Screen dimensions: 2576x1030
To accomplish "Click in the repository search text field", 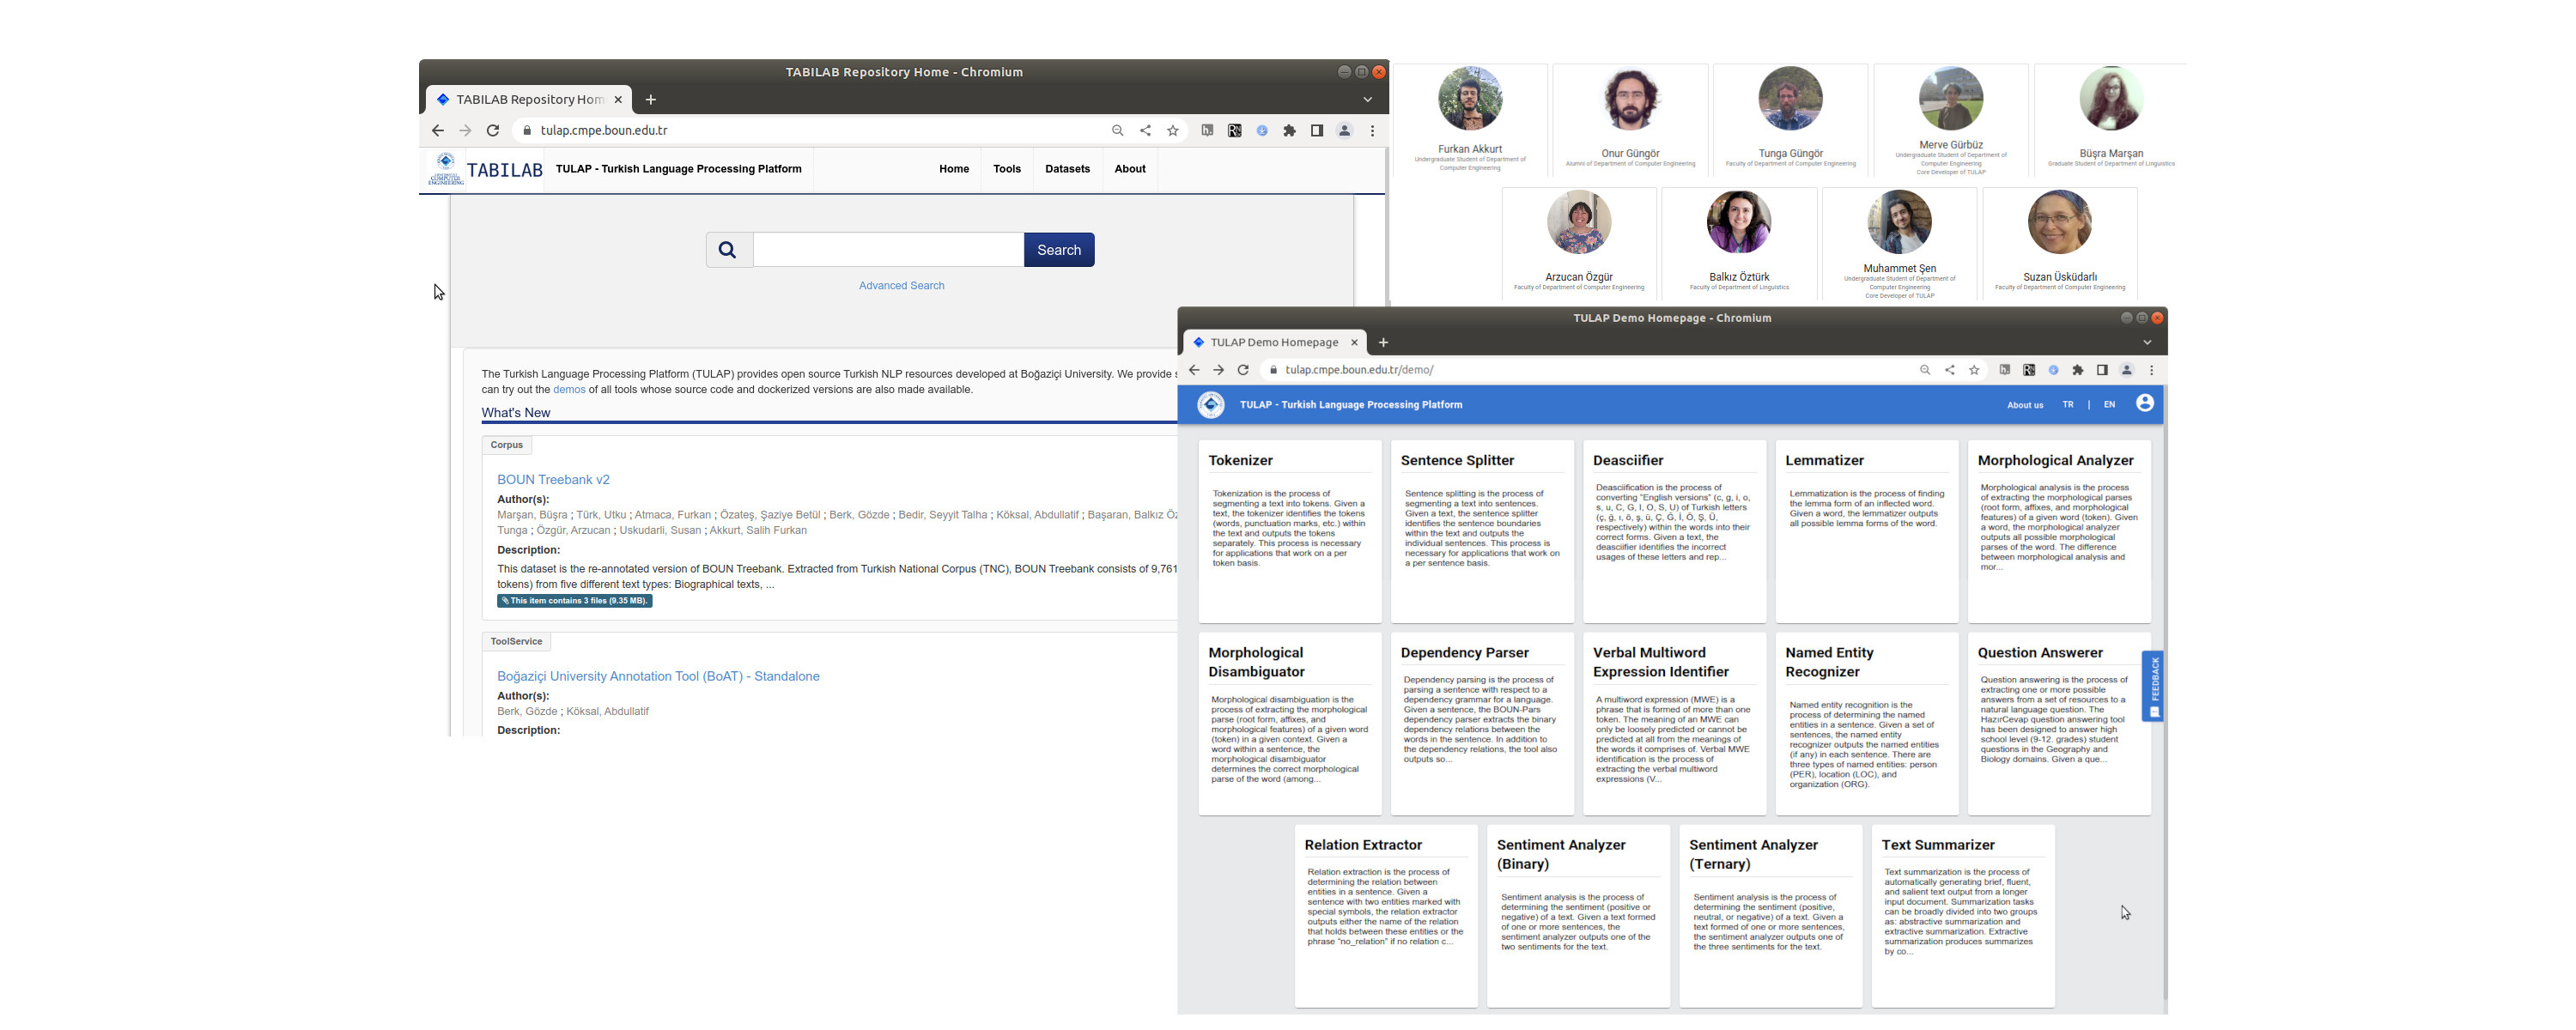I will click(x=888, y=250).
